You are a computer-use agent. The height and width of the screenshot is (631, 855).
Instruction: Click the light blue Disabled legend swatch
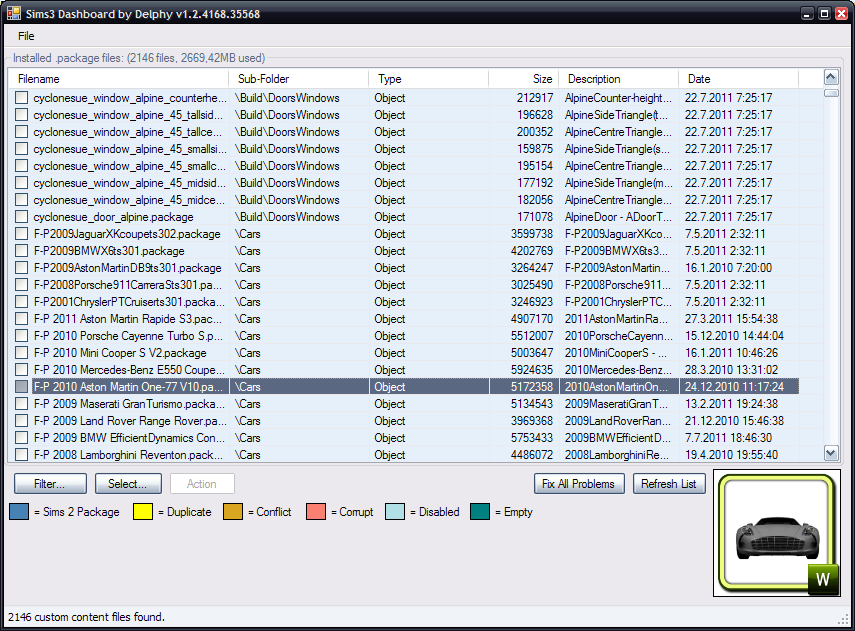pos(395,512)
